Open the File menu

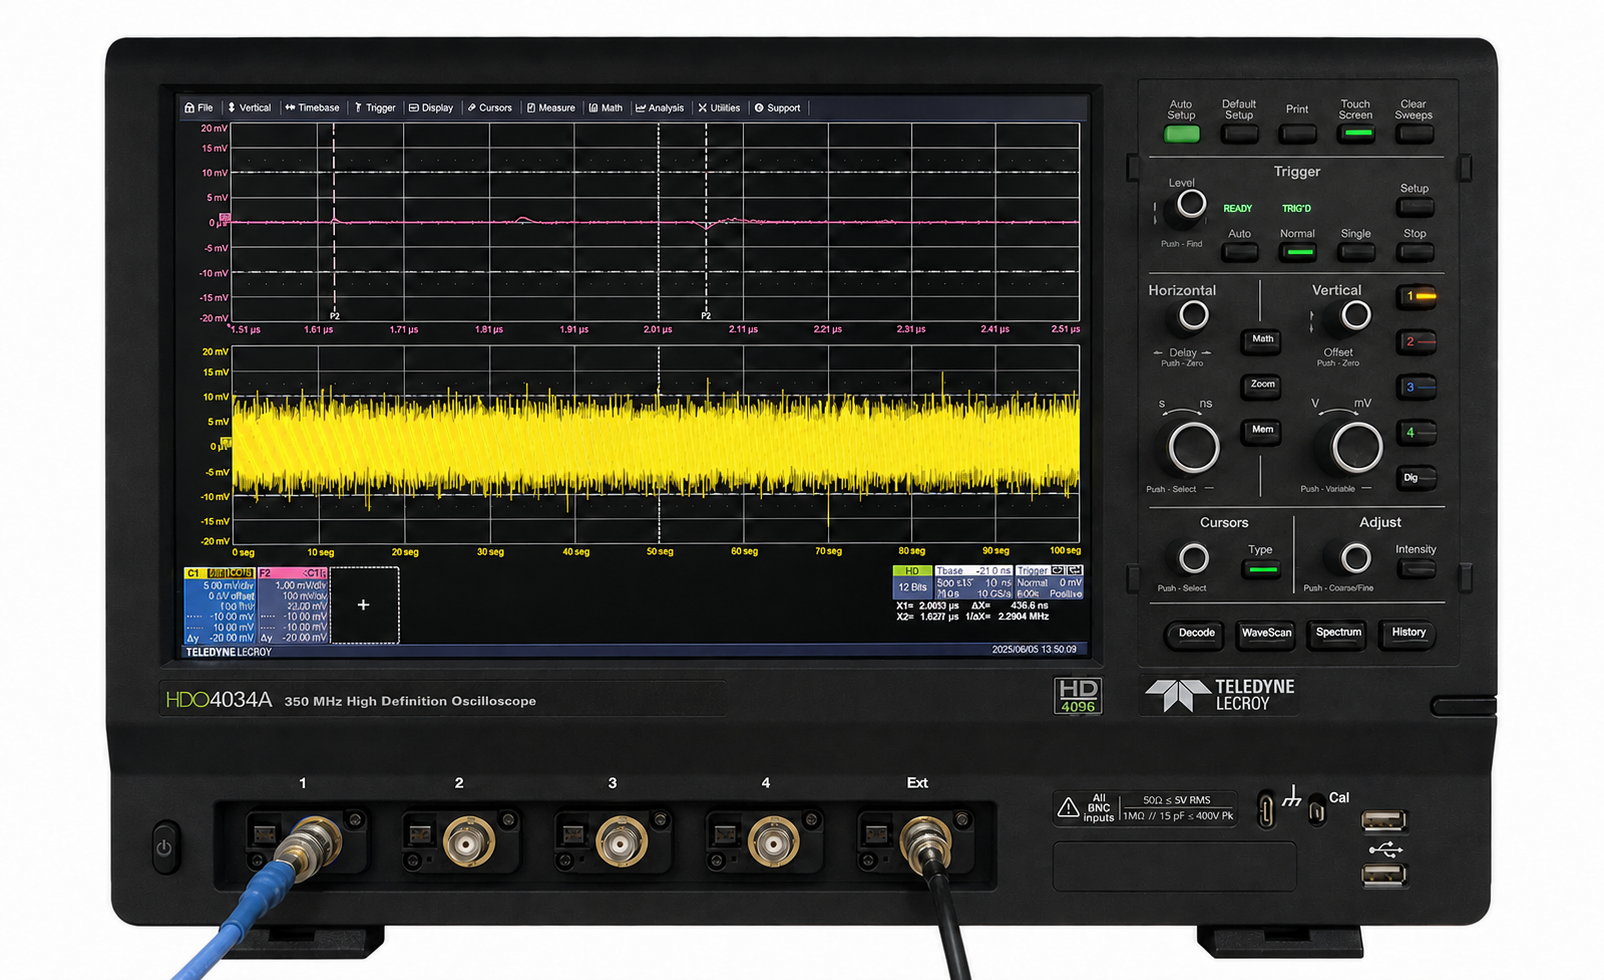click(x=199, y=108)
